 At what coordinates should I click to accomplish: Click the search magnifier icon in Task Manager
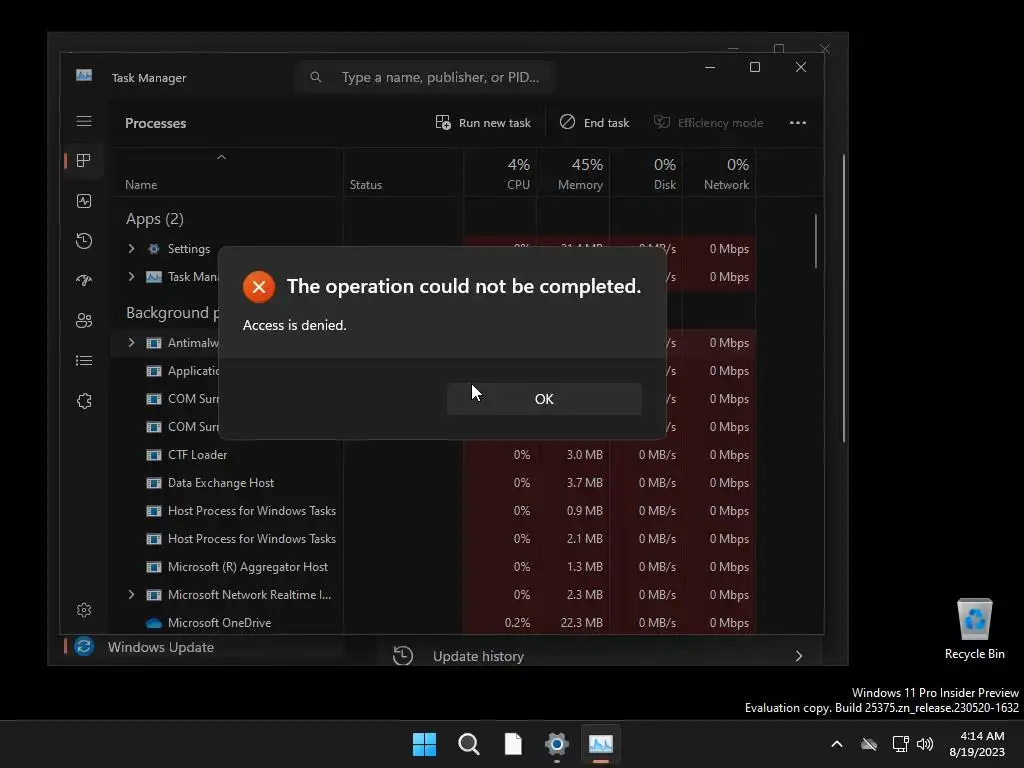[x=316, y=77]
